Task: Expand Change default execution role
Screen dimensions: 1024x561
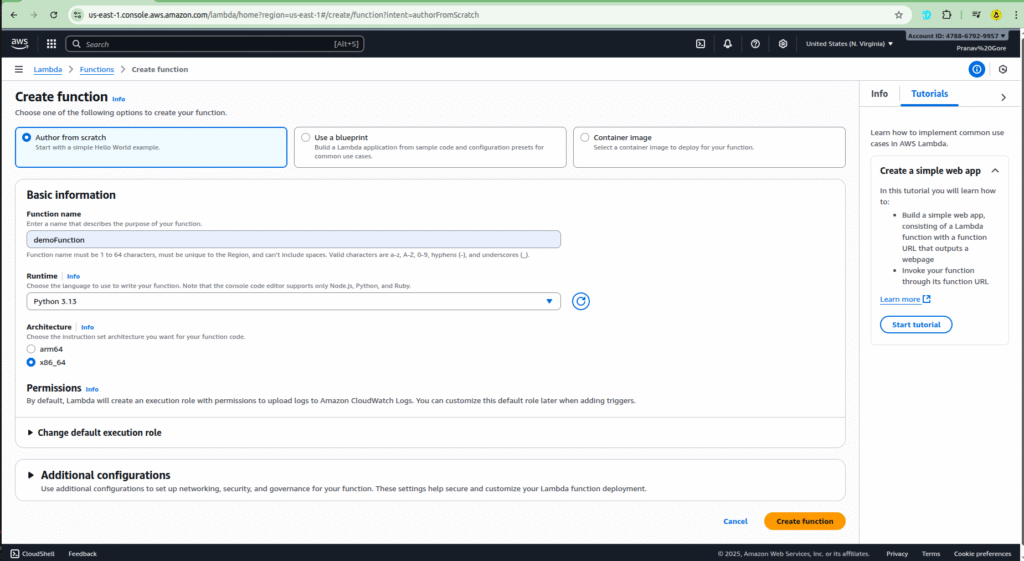Action: (95, 432)
